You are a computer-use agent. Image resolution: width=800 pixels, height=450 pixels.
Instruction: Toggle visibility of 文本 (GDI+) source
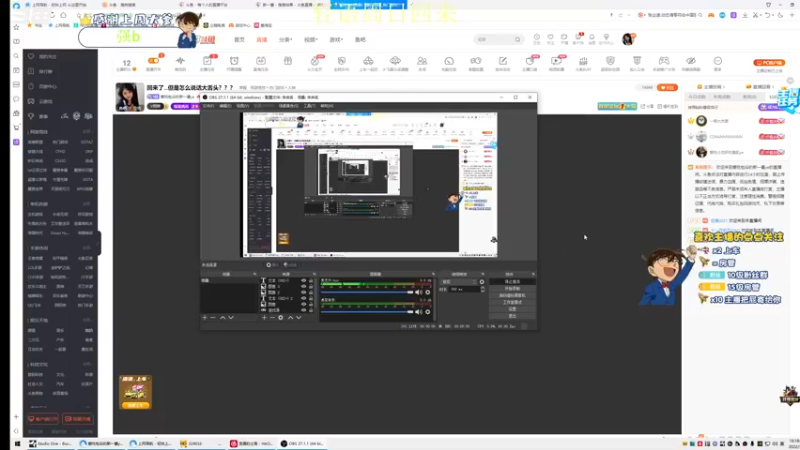(304, 281)
